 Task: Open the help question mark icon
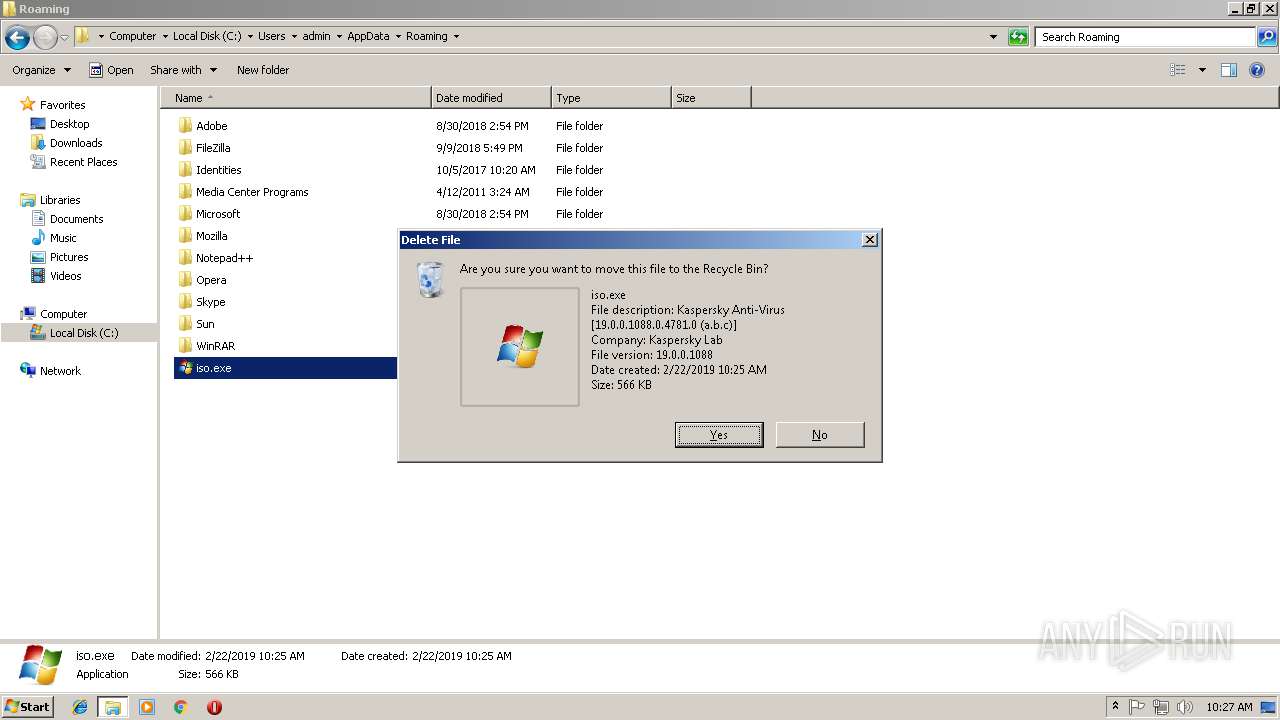1257,70
